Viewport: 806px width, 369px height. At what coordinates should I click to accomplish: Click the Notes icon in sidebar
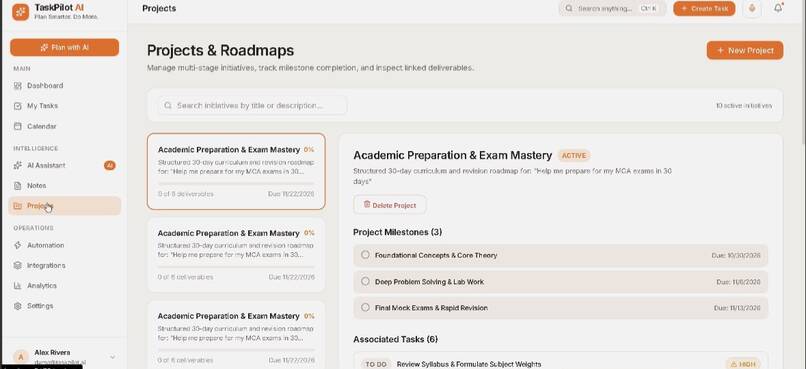[x=17, y=186]
